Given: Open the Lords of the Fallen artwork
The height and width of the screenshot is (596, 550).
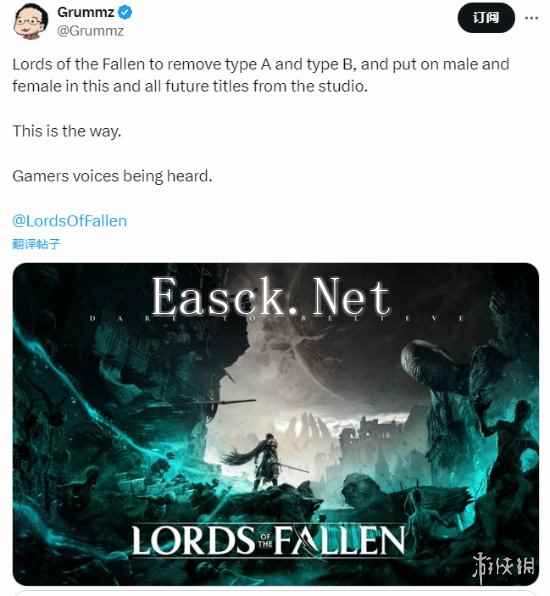Looking at the screenshot, I should (276, 424).
